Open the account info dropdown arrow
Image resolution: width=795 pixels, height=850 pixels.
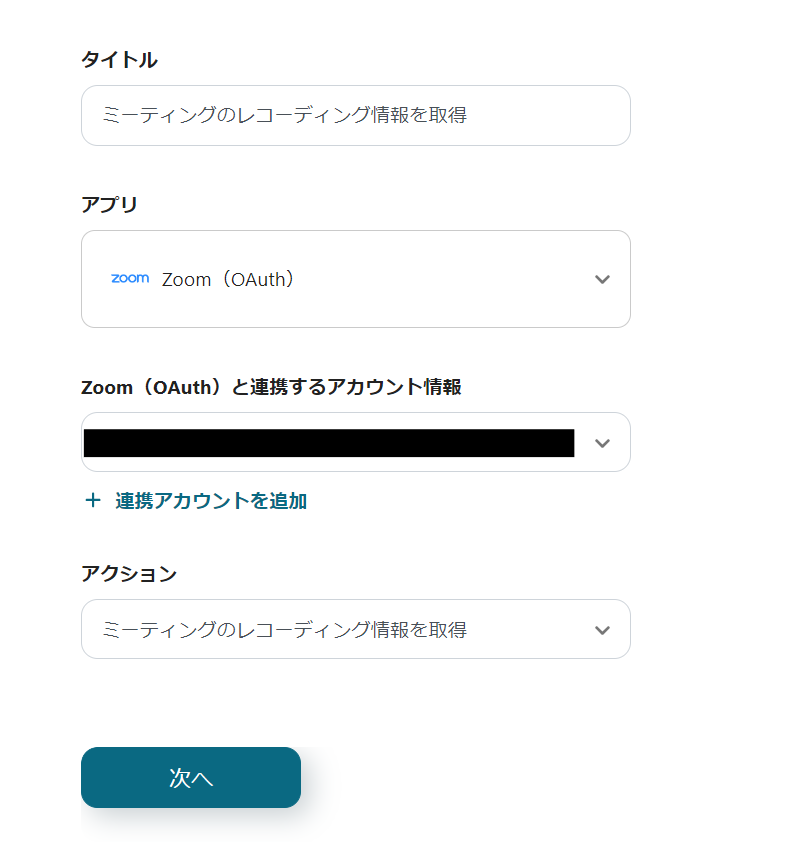point(602,443)
